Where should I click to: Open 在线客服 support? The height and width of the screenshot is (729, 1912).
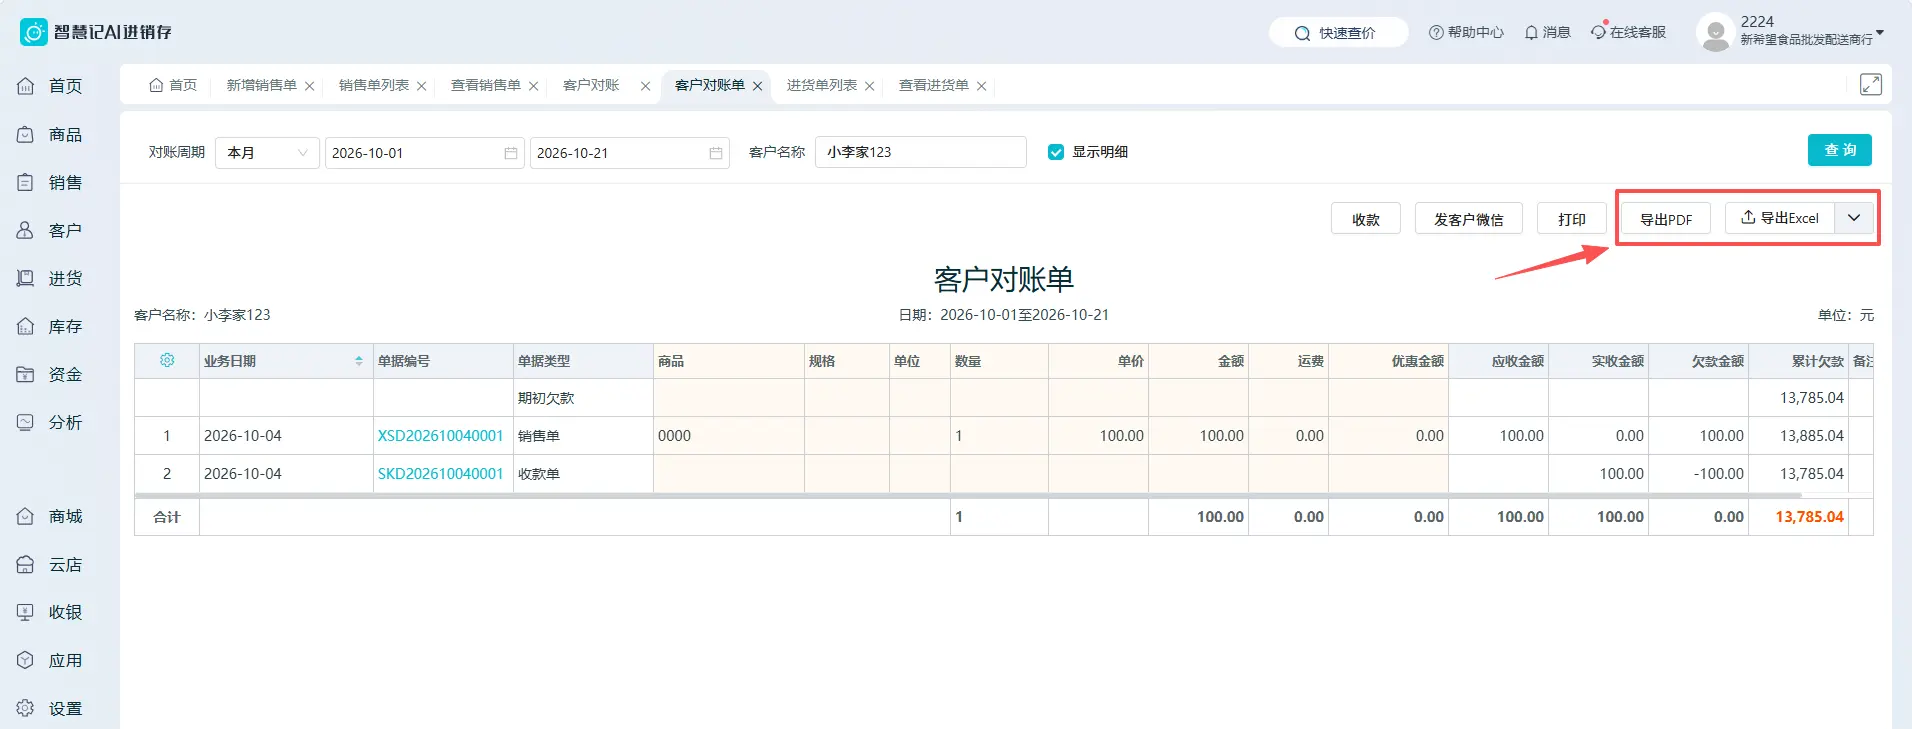1629,32
